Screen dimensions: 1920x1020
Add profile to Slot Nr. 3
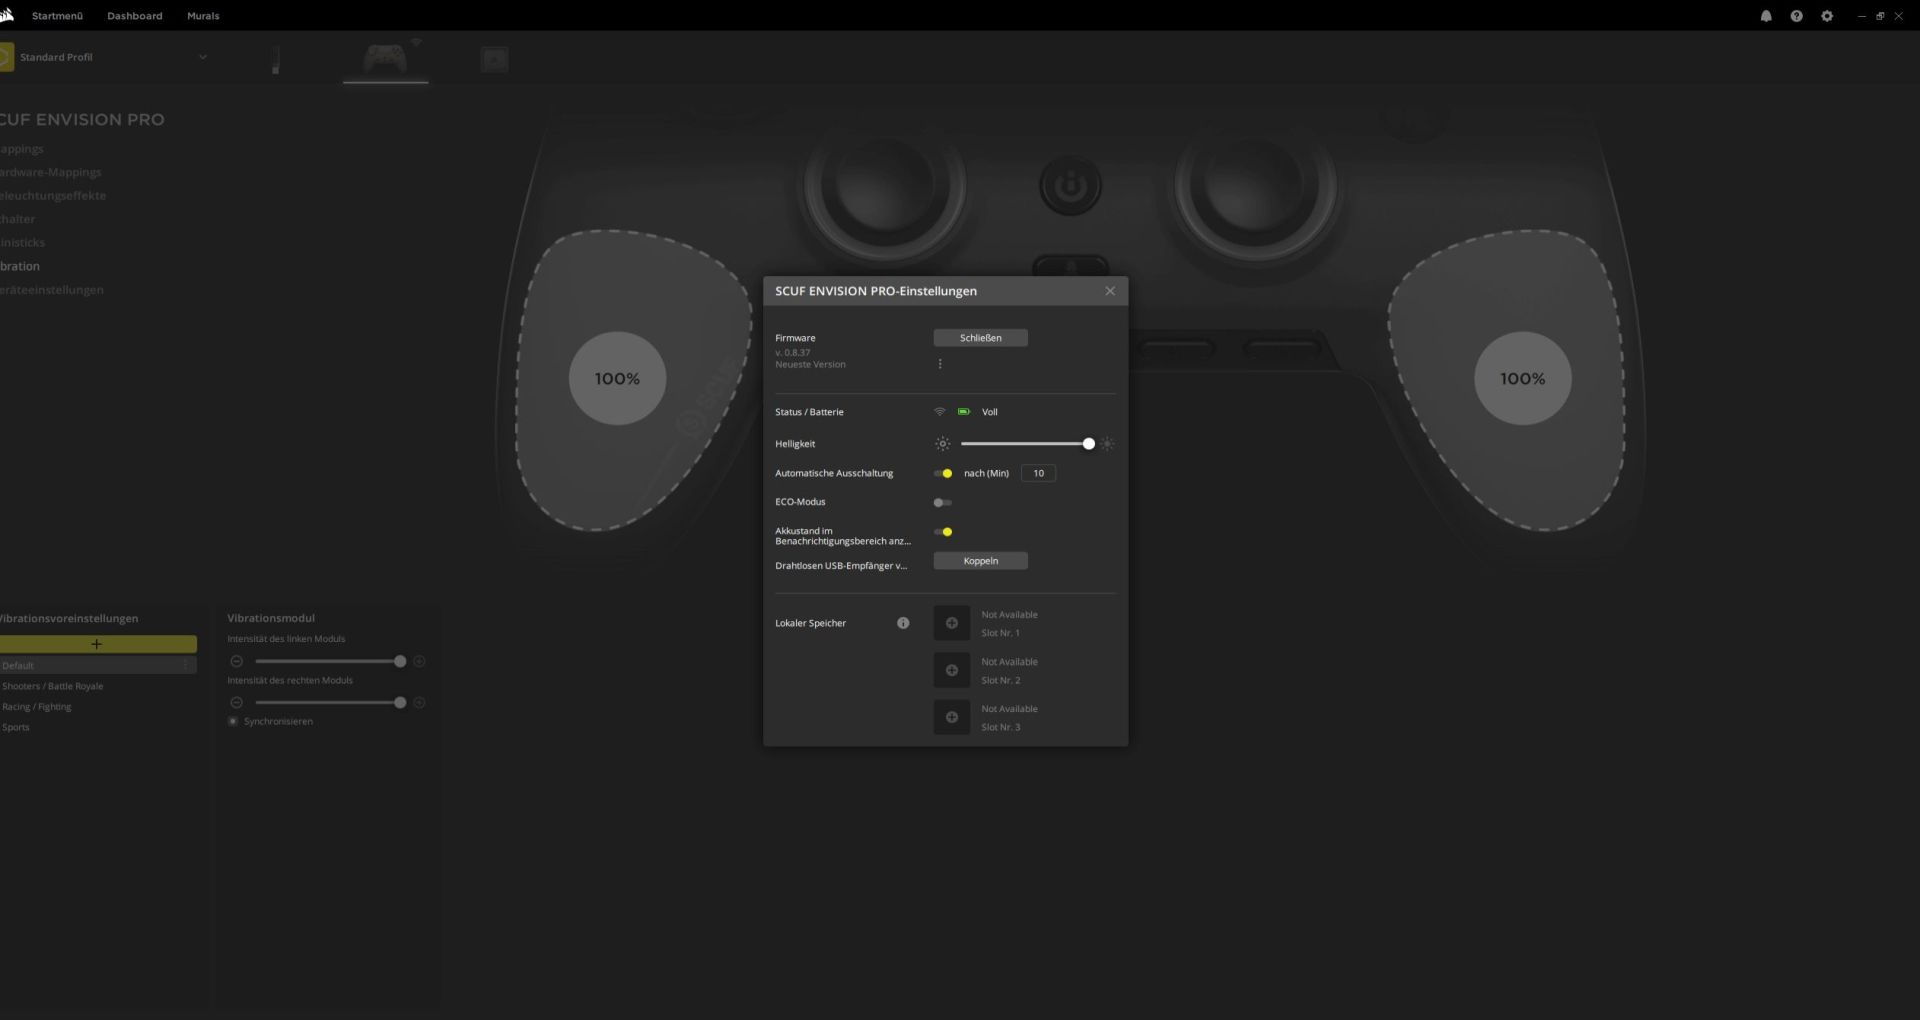coord(951,717)
